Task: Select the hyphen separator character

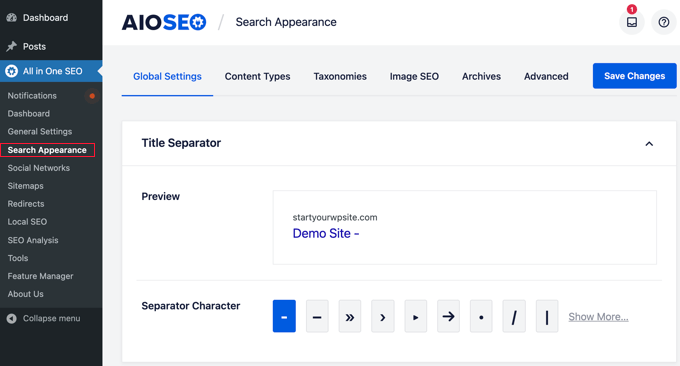Action: coord(284,316)
